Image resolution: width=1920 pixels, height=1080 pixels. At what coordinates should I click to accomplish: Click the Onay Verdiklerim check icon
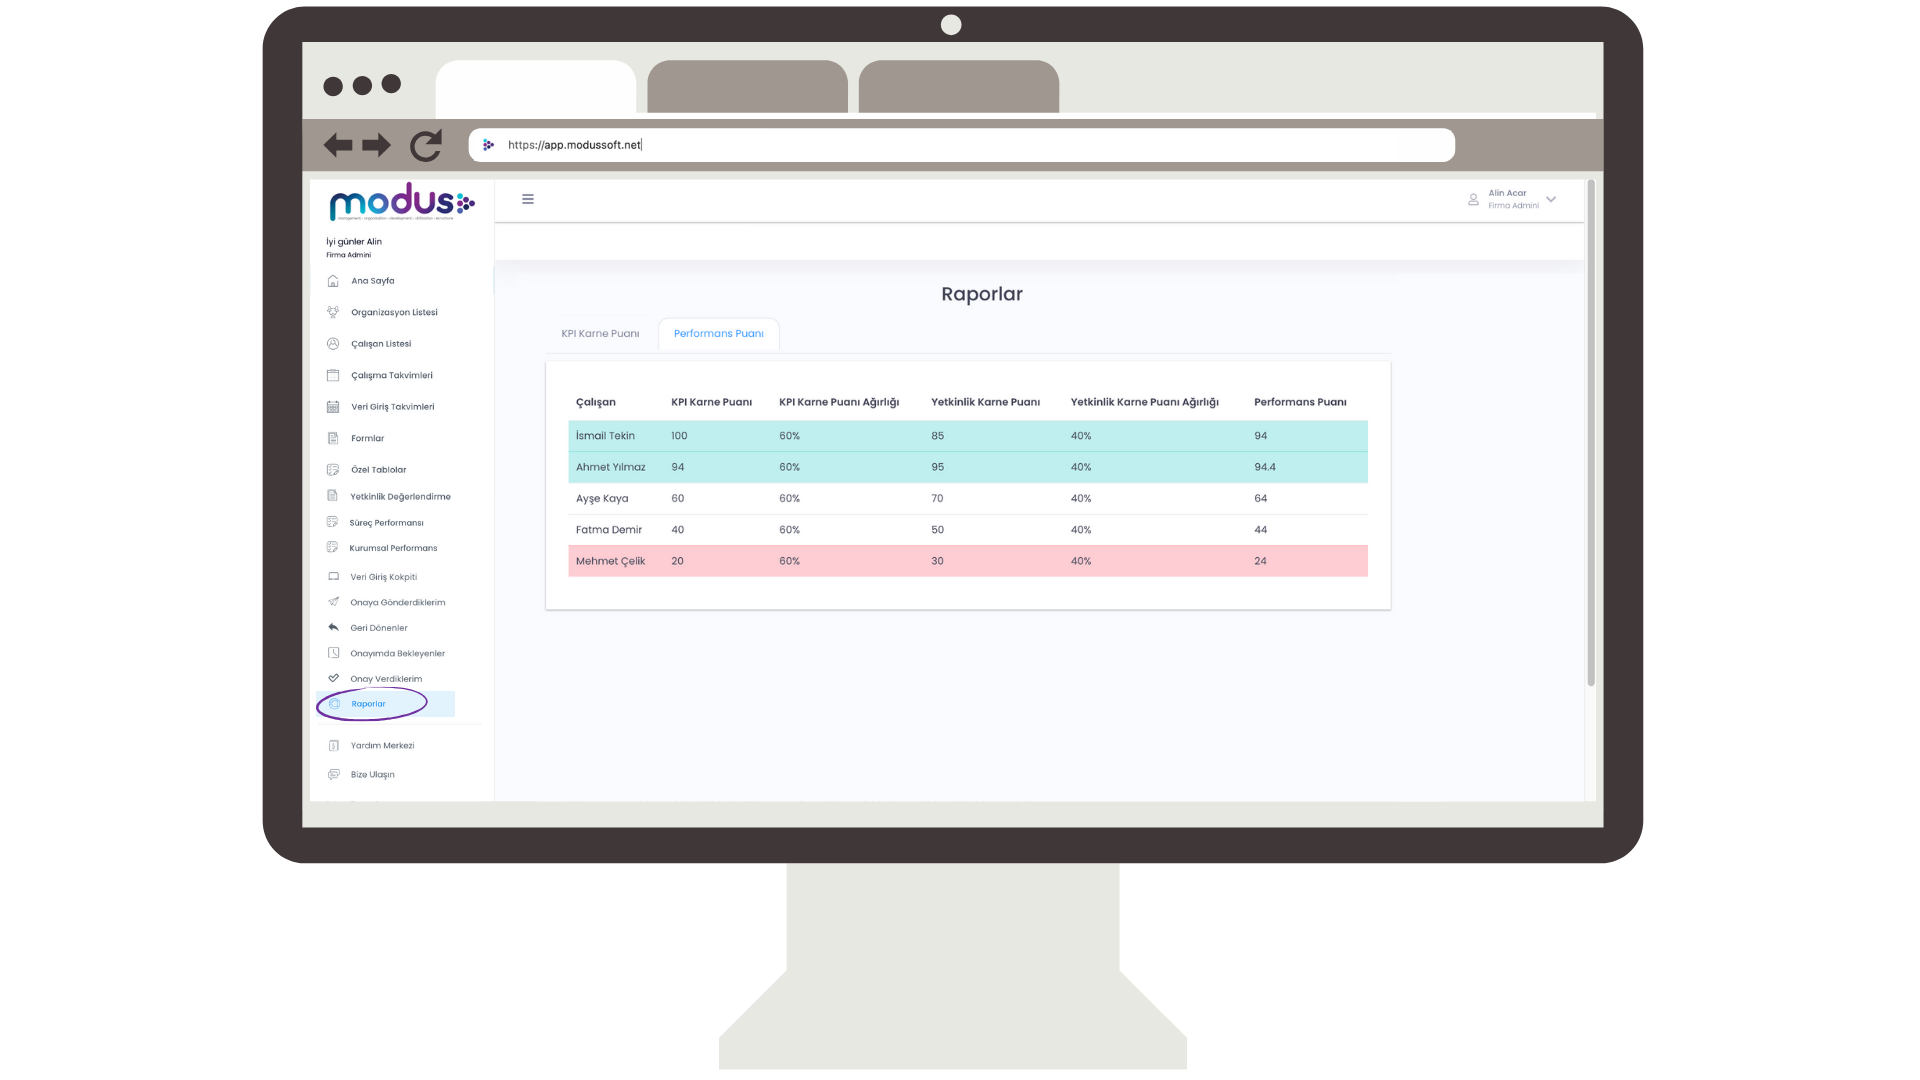333,678
